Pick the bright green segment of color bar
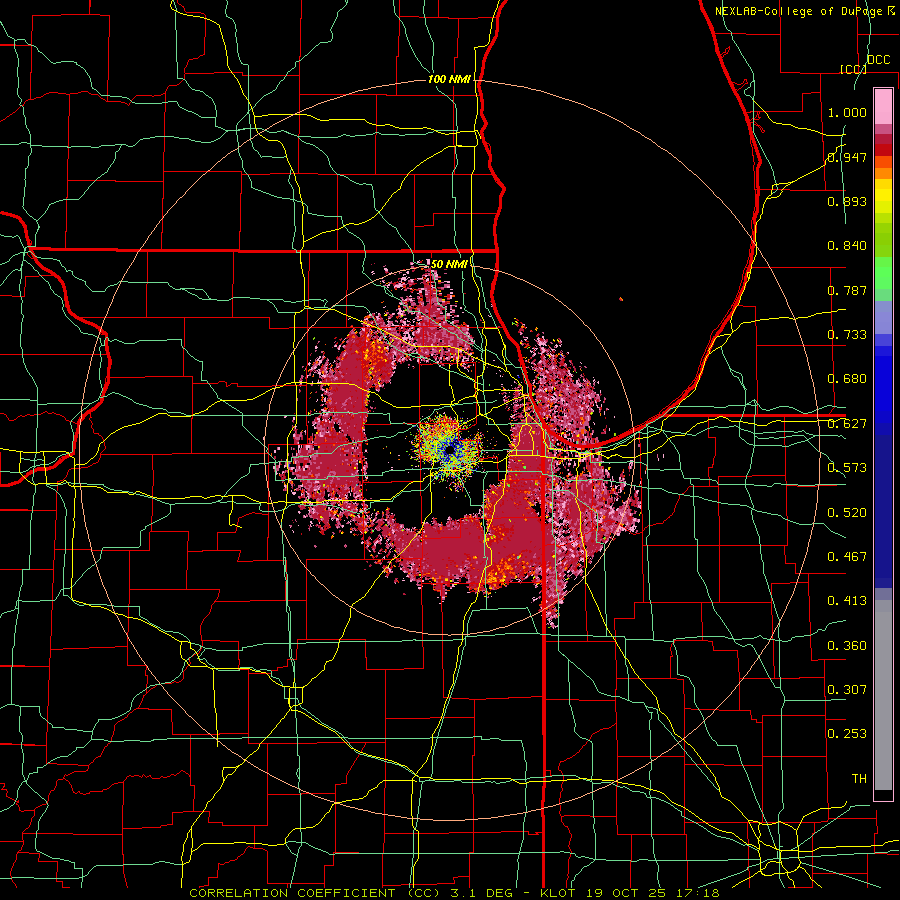 (x=883, y=273)
